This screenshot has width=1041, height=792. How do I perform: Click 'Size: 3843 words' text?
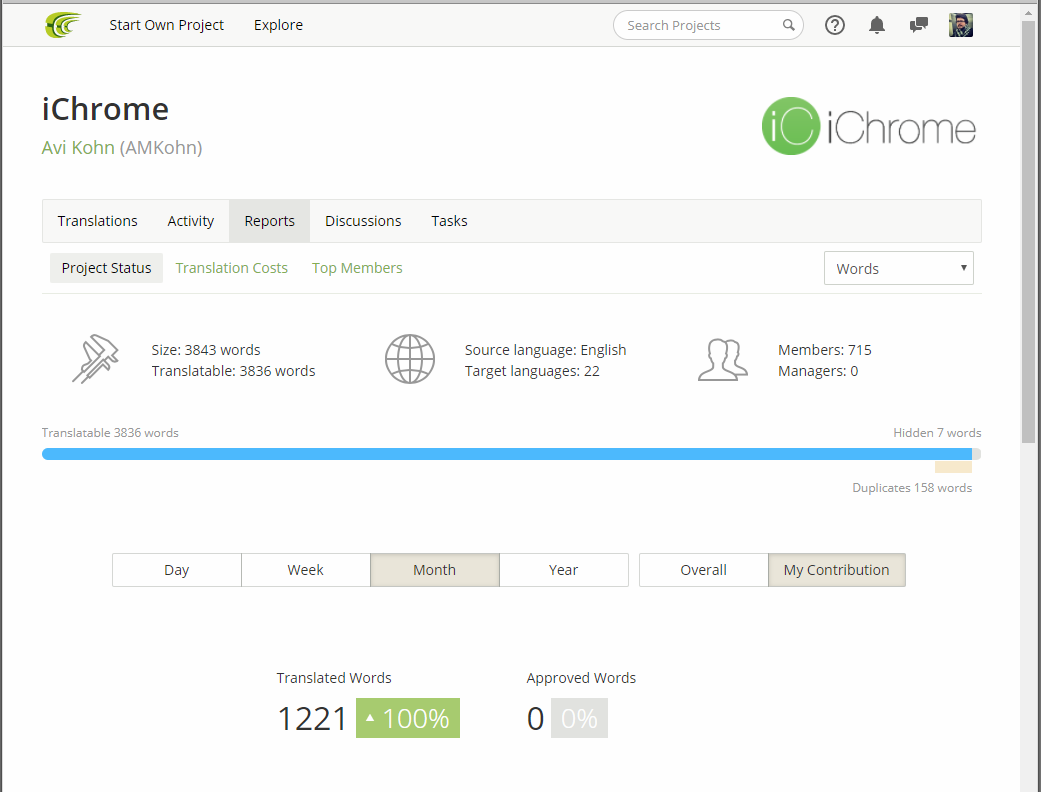tap(206, 350)
